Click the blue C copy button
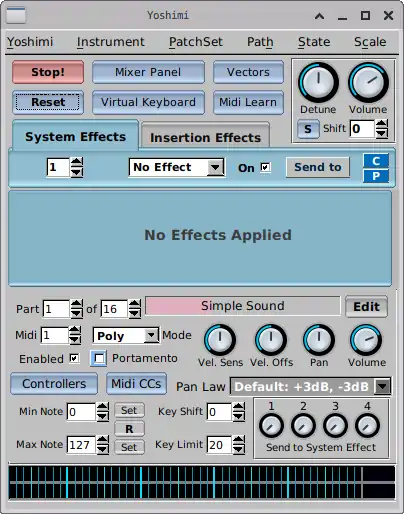The image size is (404, 514). click(376, 161)
